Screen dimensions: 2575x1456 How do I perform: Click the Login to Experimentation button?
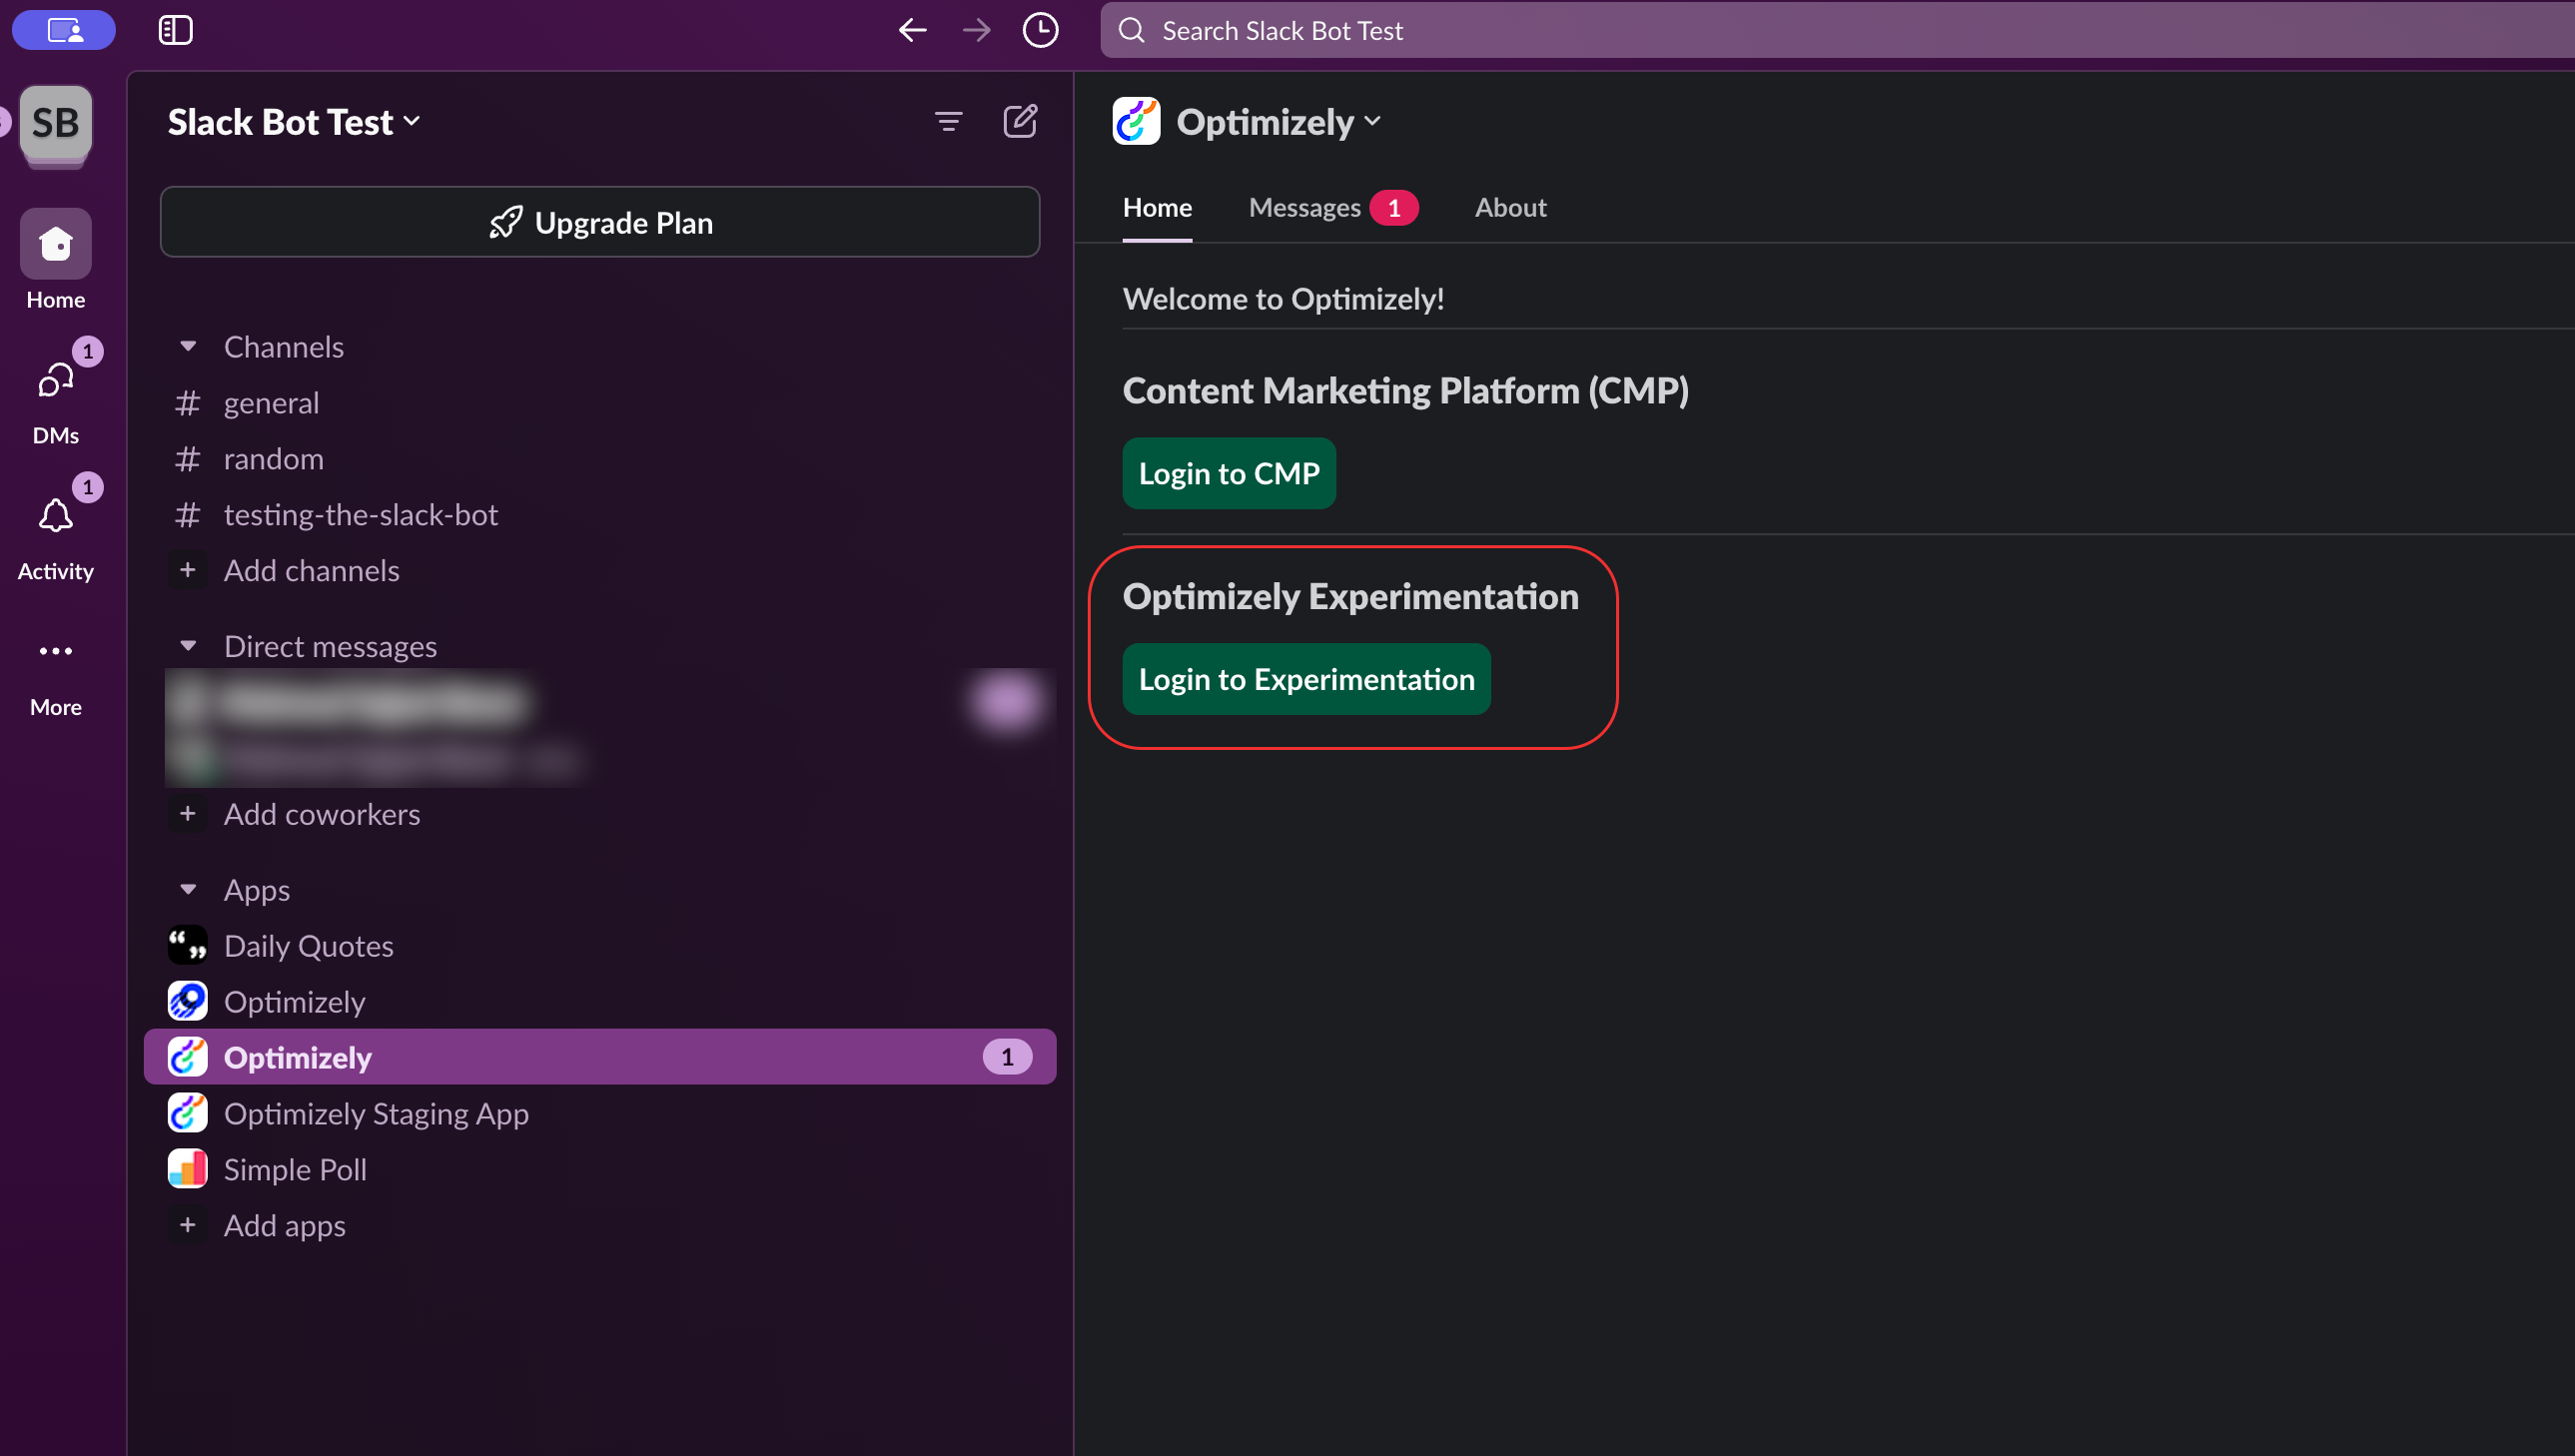[1306, 679]
